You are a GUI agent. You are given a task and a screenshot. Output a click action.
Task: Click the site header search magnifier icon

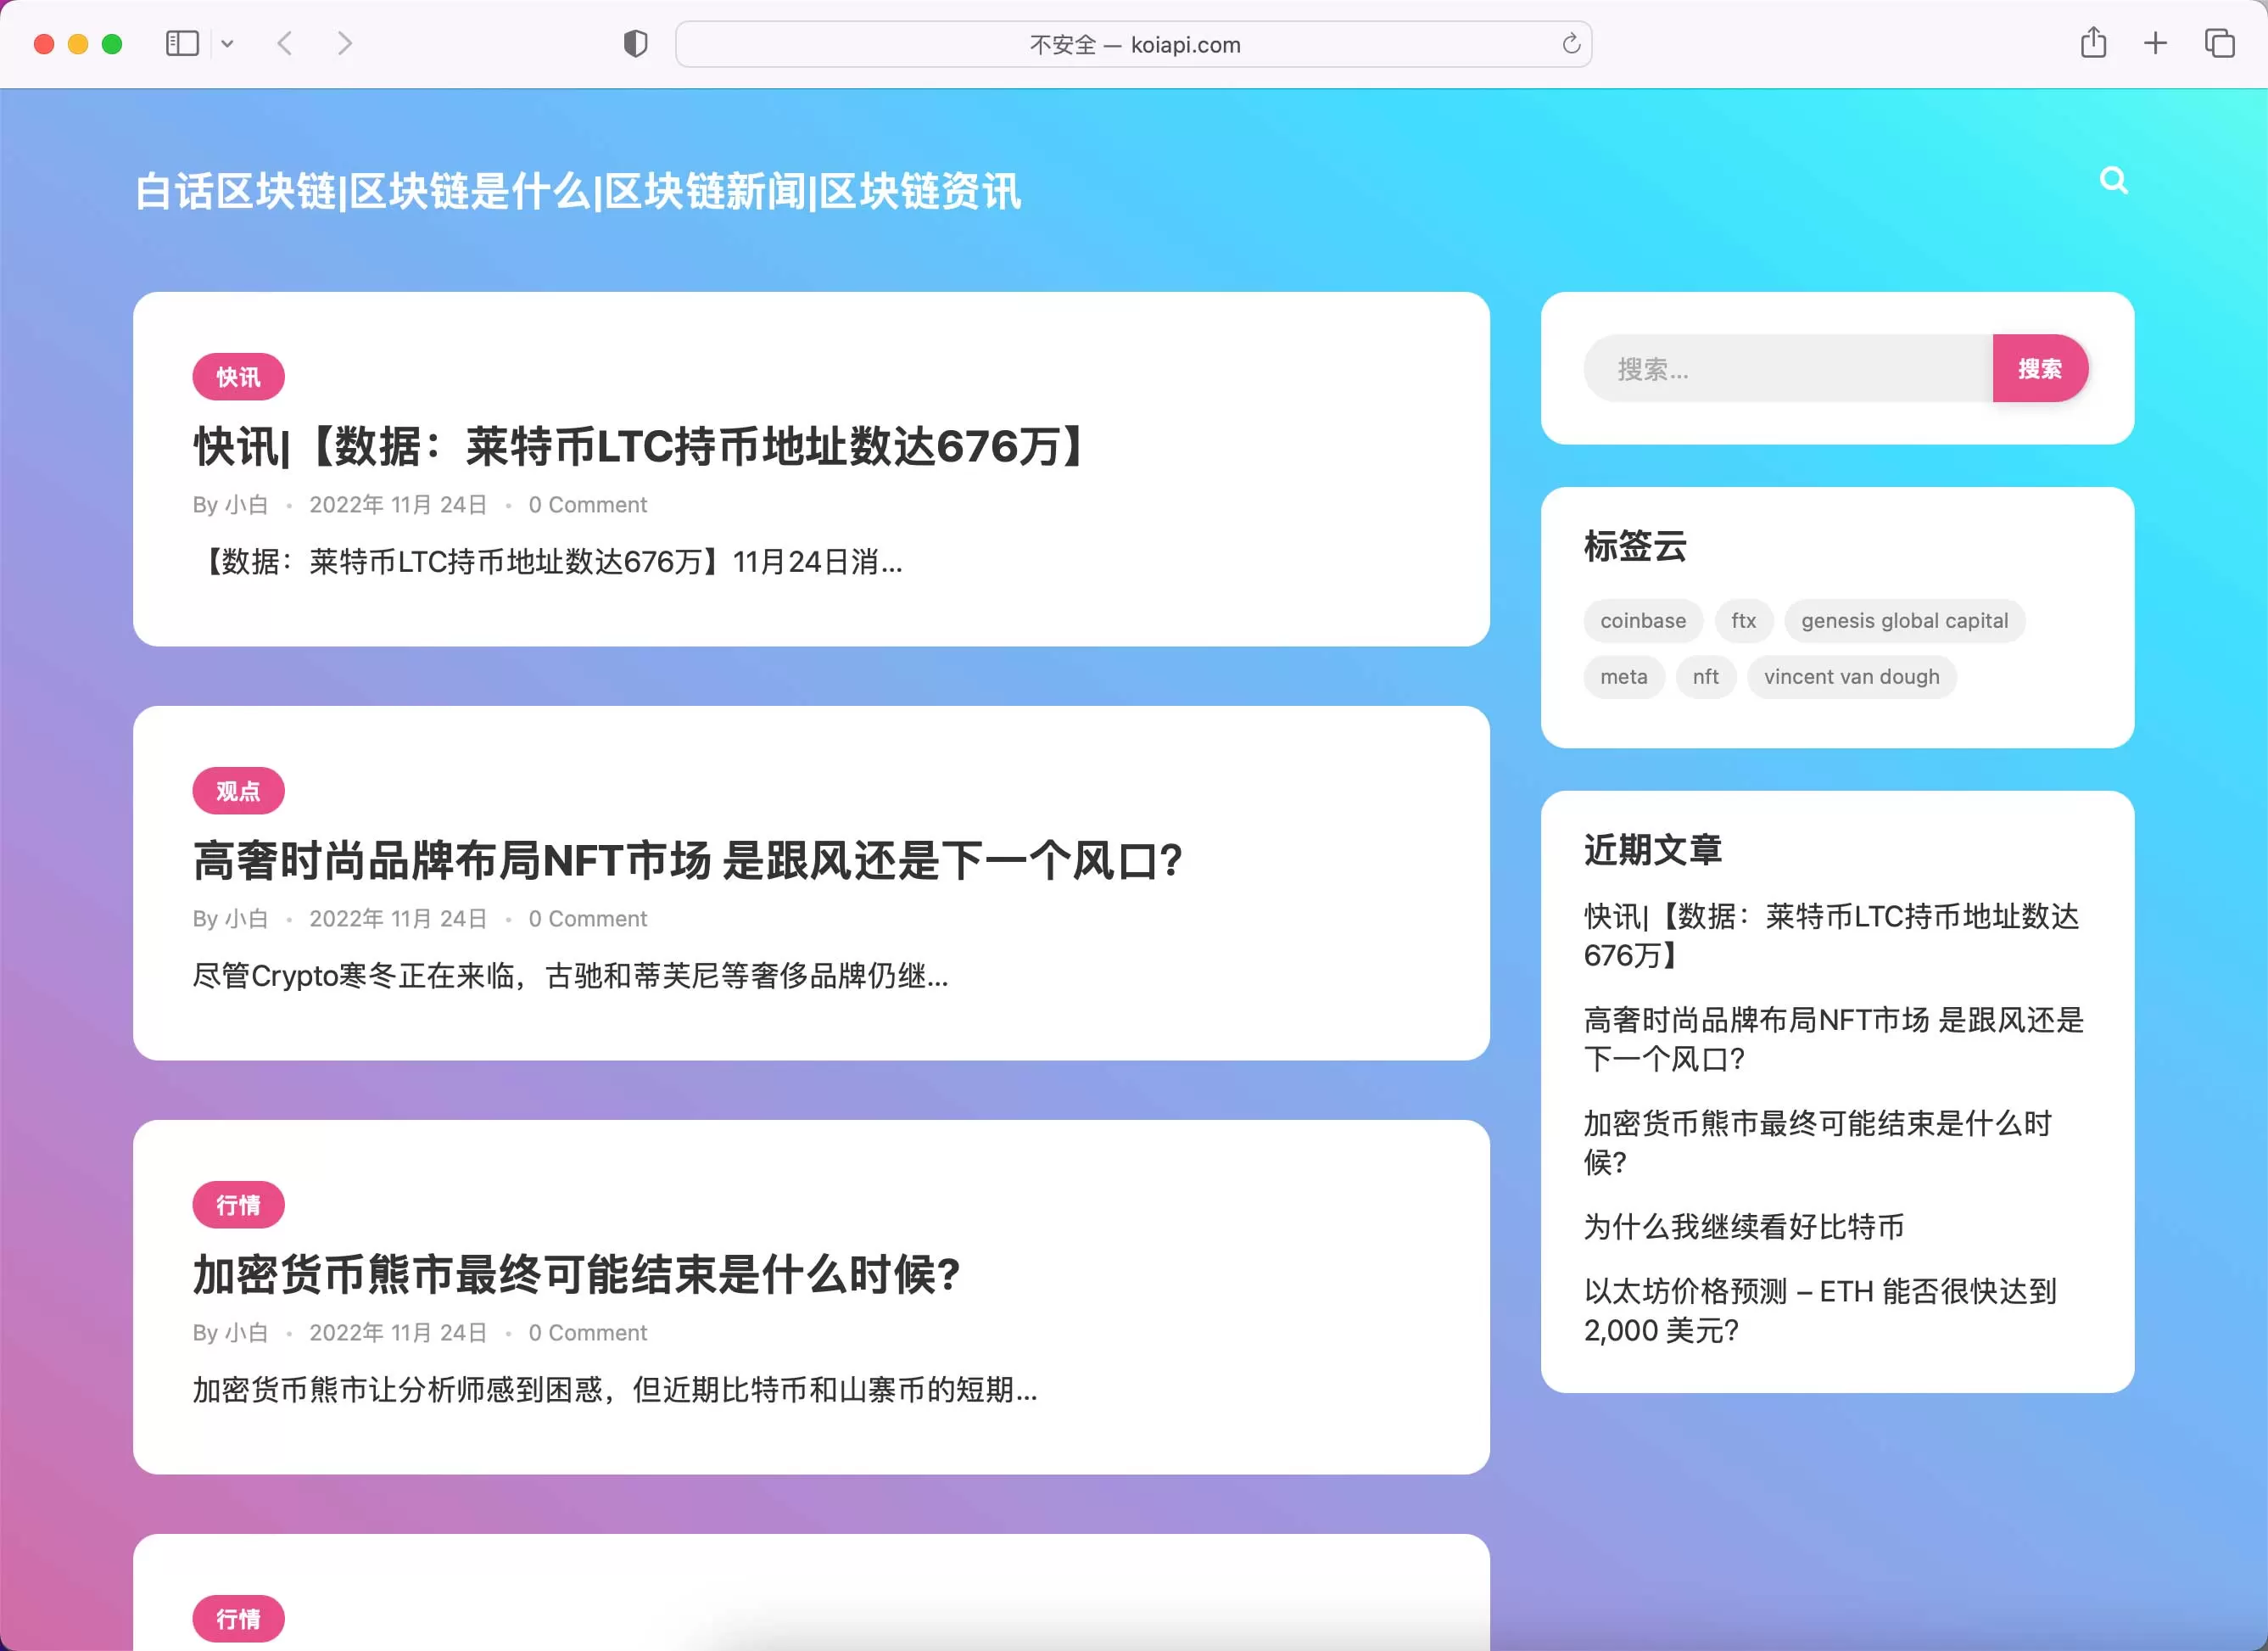(2113, 181)
